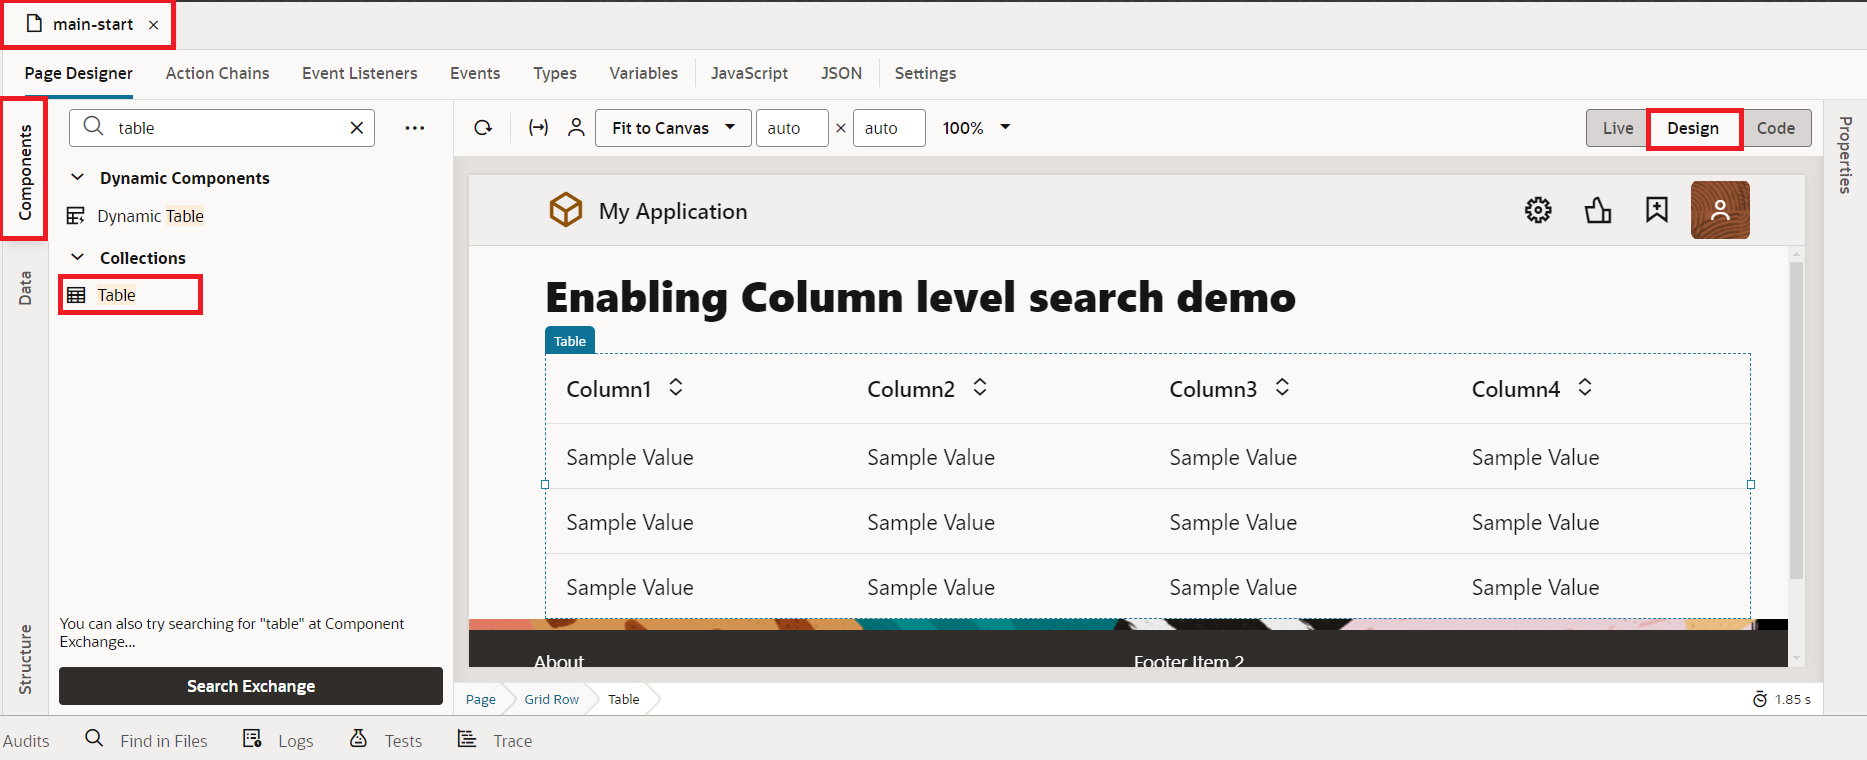Sort by Column1 using sort arrows
Image resolution: width=1867 pixels, height=760 pixels.
pos(676,388)
